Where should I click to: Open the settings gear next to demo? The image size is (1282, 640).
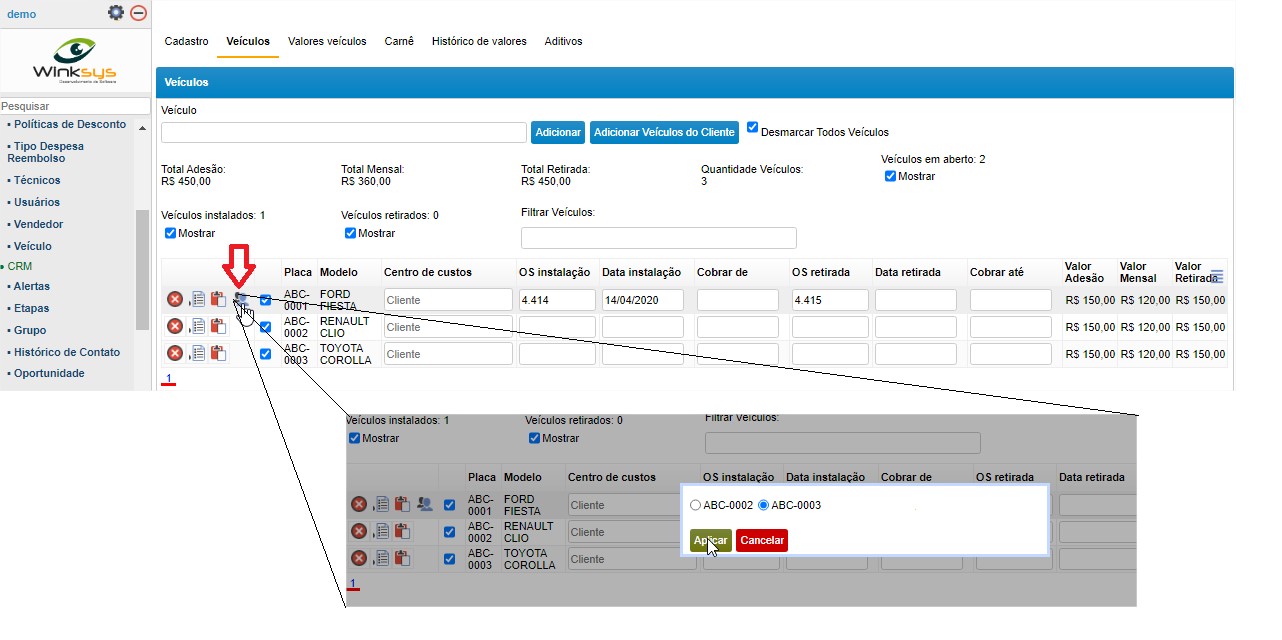[116, 13]
